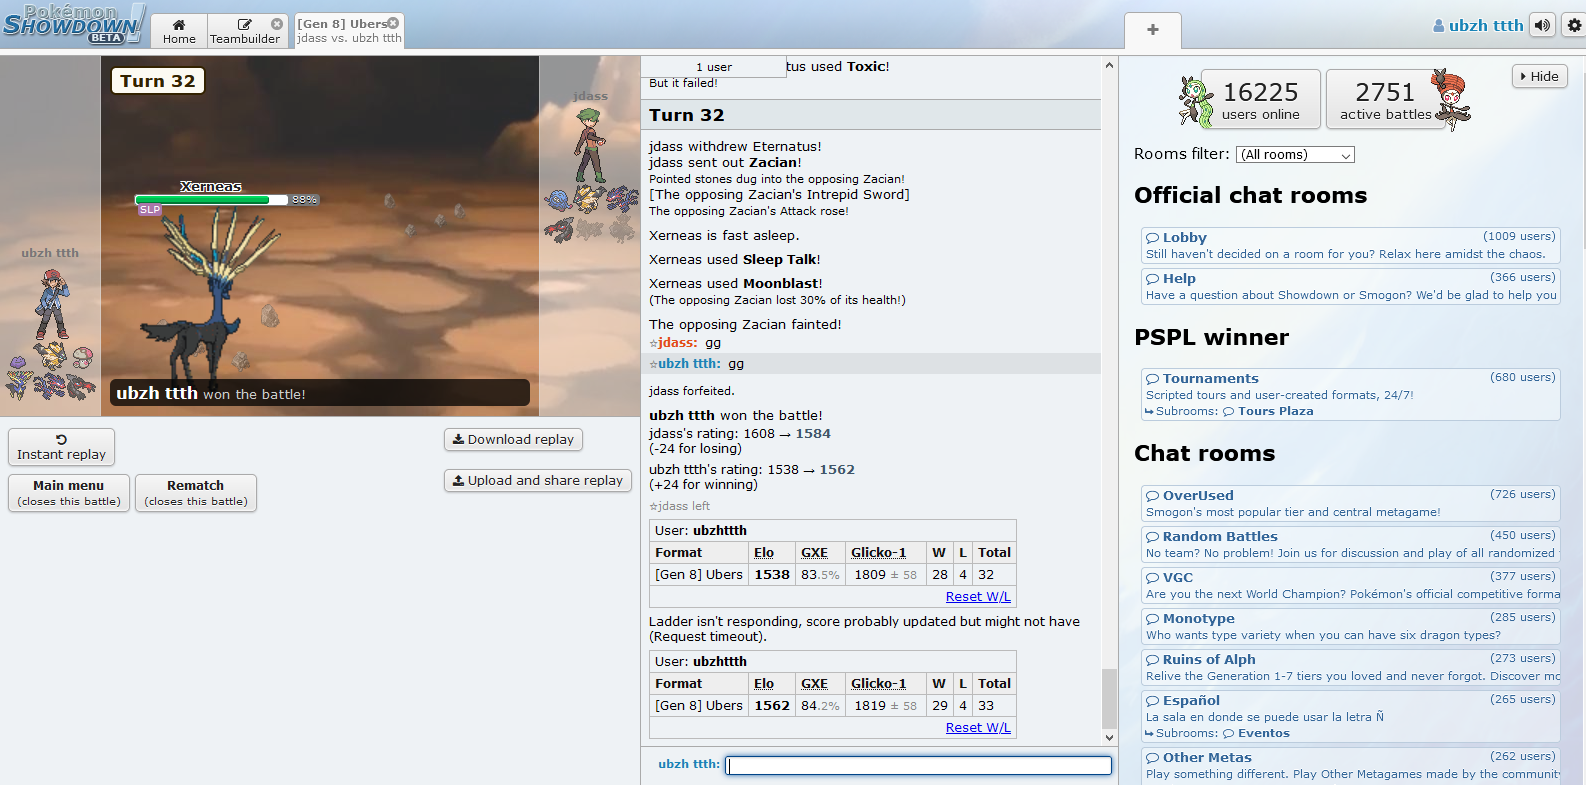This screenshot has width=1586, height=785.
Task: Hide the rooms panel
Action: tap(1539, 76)
